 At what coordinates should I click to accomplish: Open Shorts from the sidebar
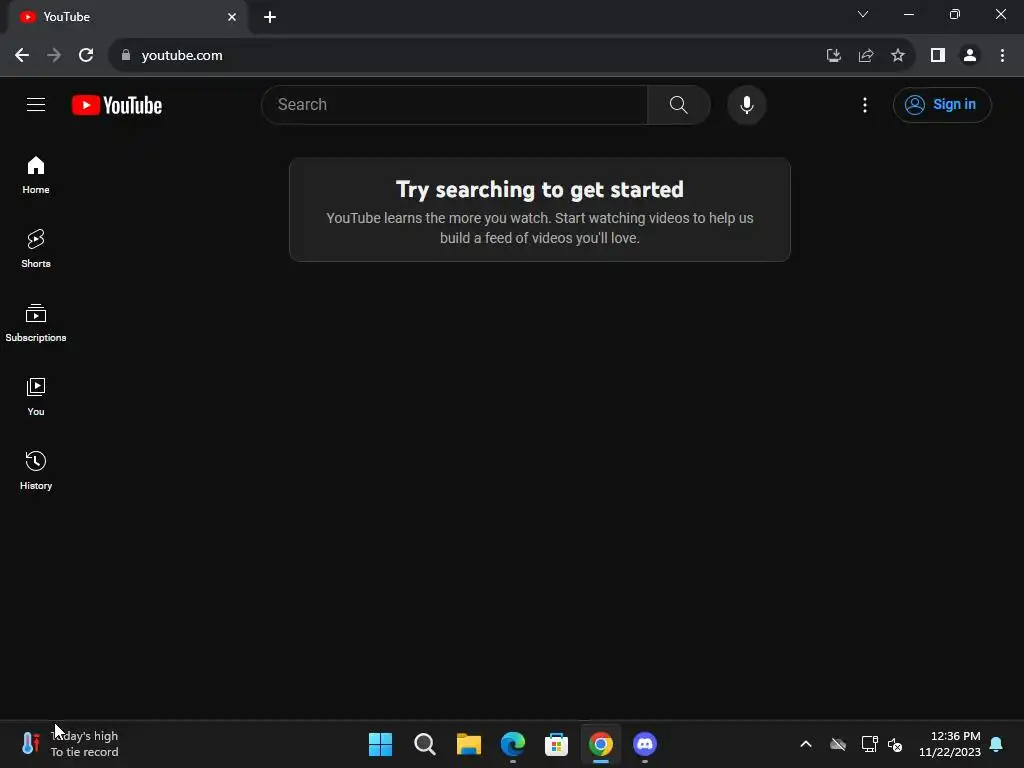[x=36, y=249]
